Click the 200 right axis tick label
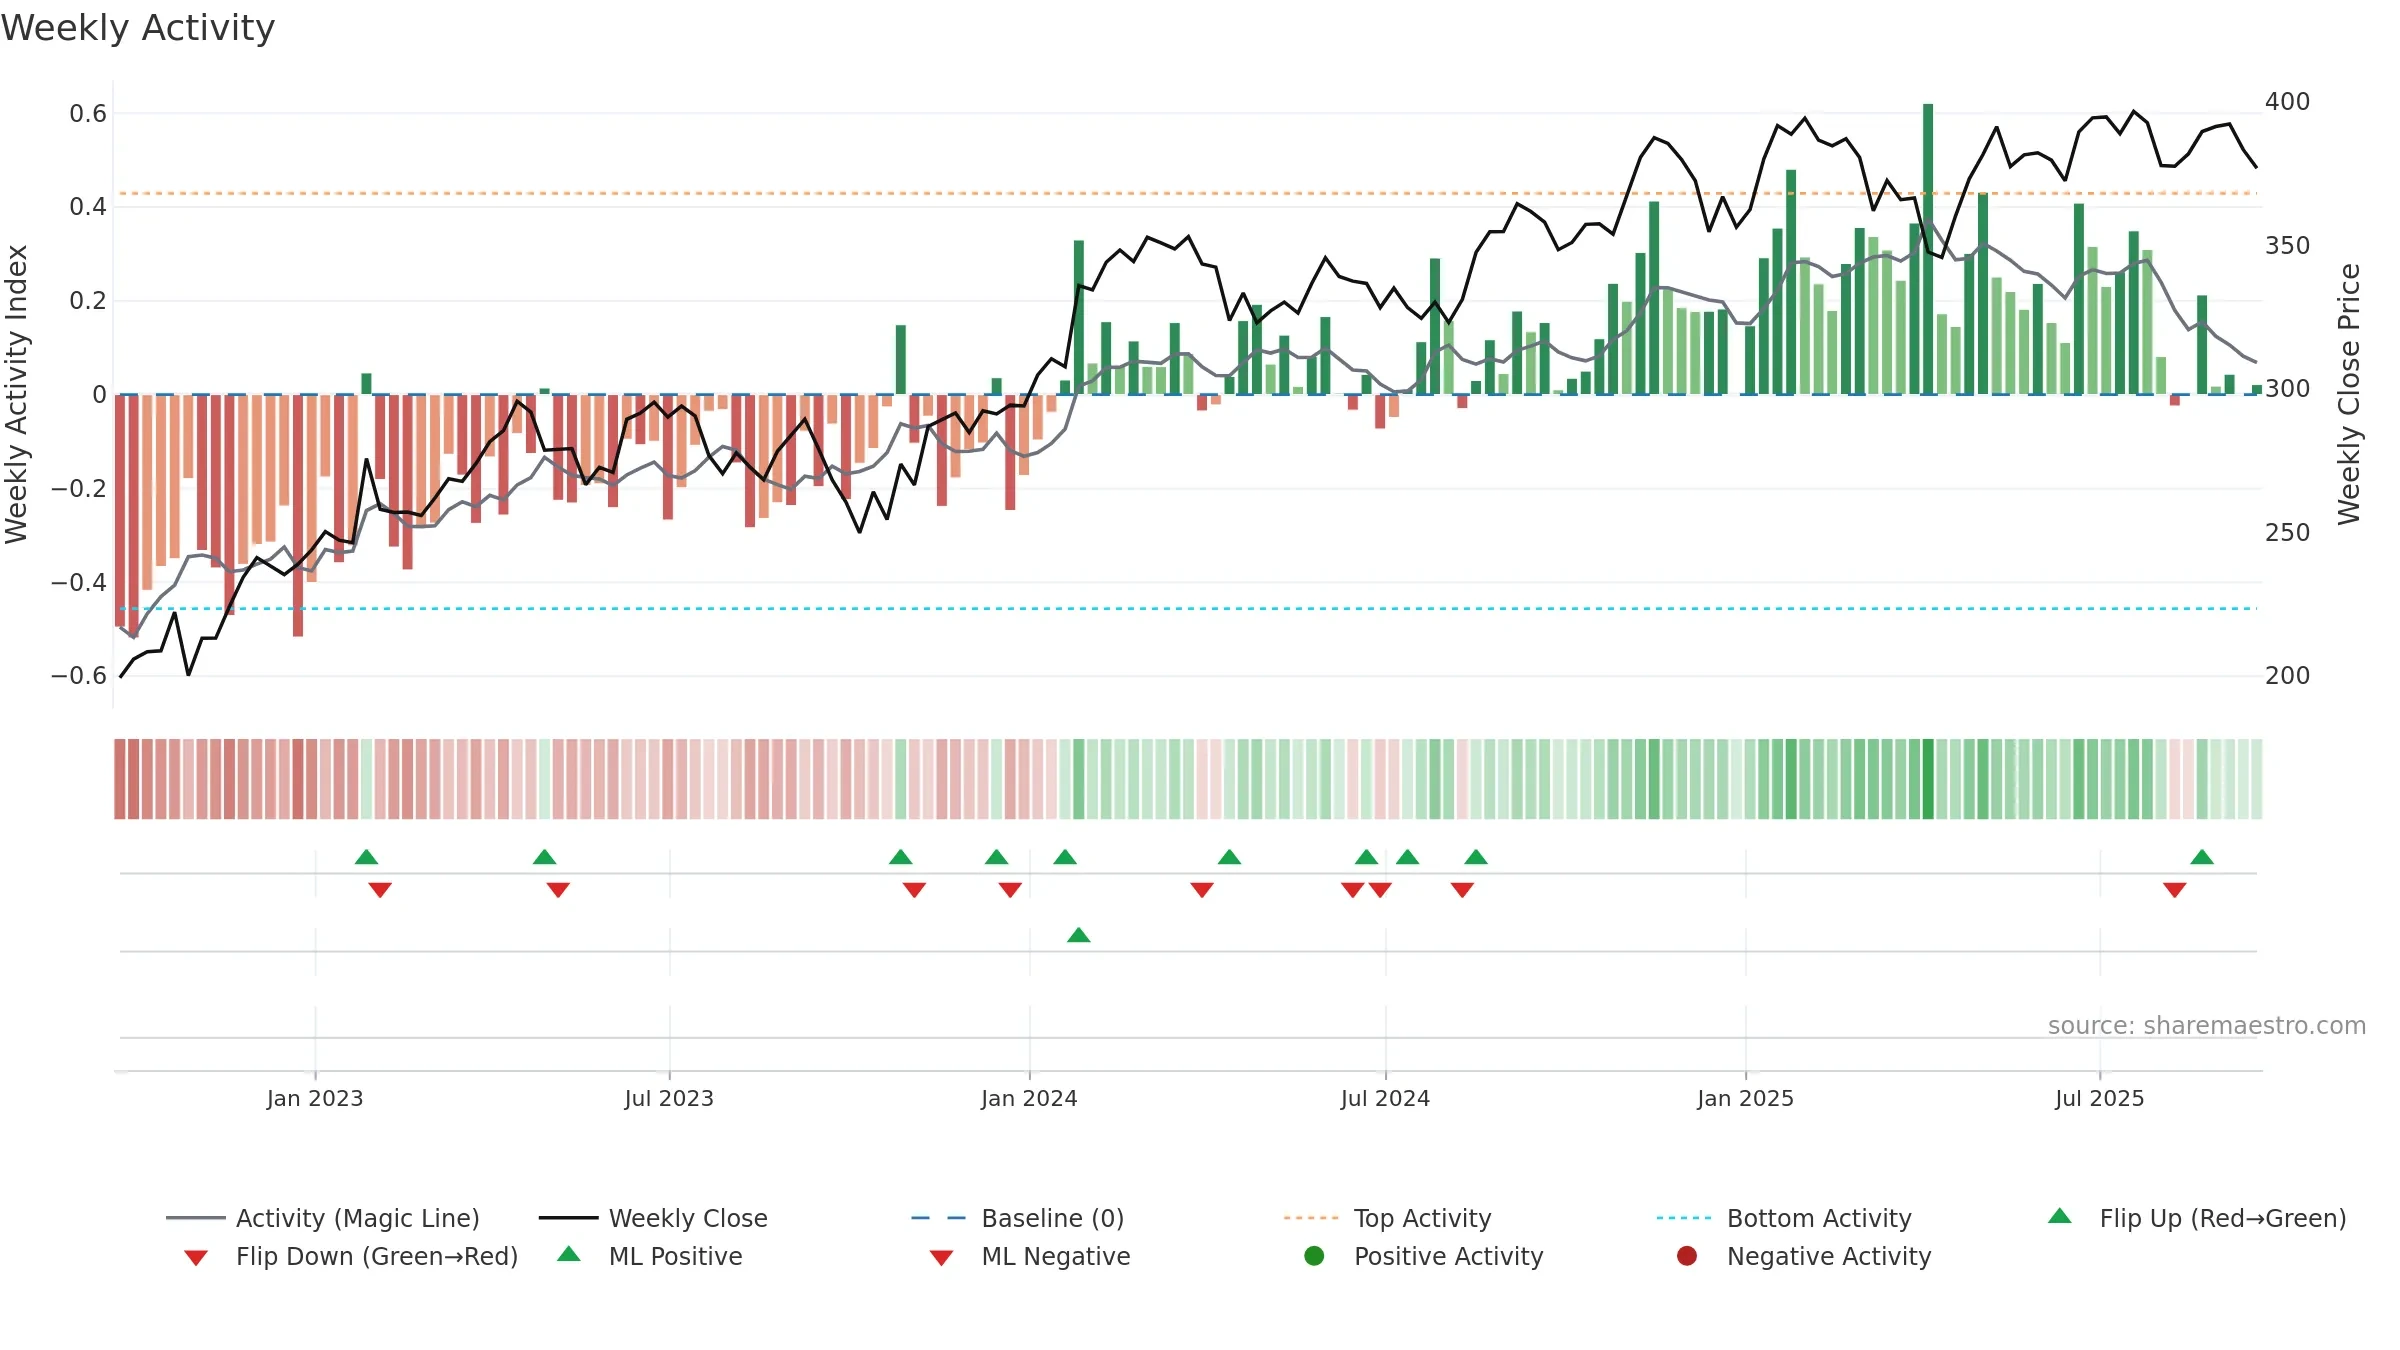Viewport: 2400px width, 1350px height. [2287, 676]
